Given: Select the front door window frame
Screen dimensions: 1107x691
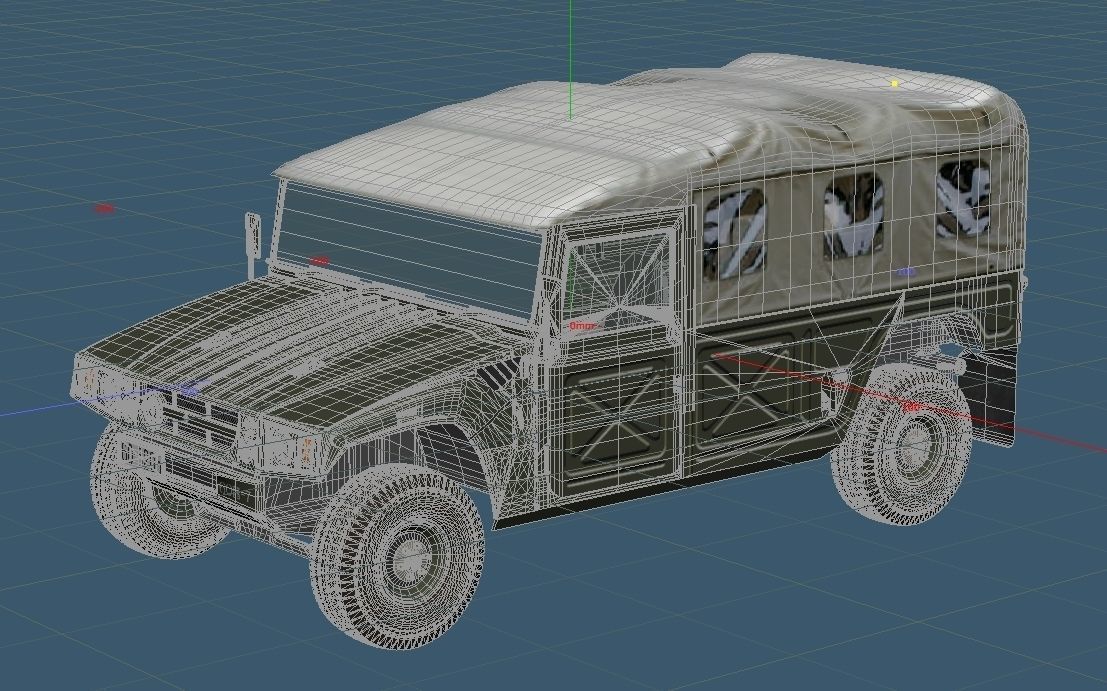Looking at the screenshot, I should point(618,277).
